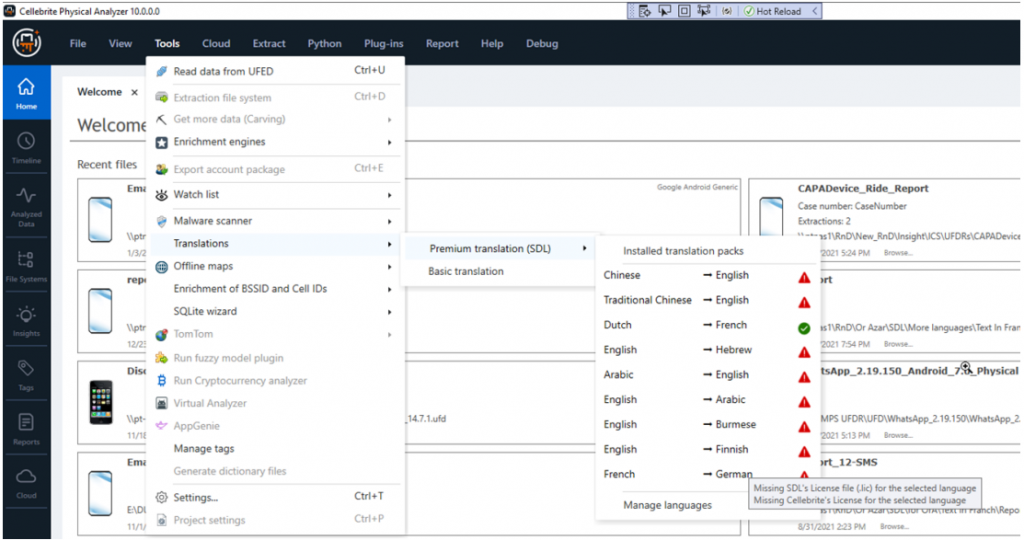Image resolution: width=1024 pixels, height=540 pixels.
Task: Open the View menu
Action: click(120, 44)
